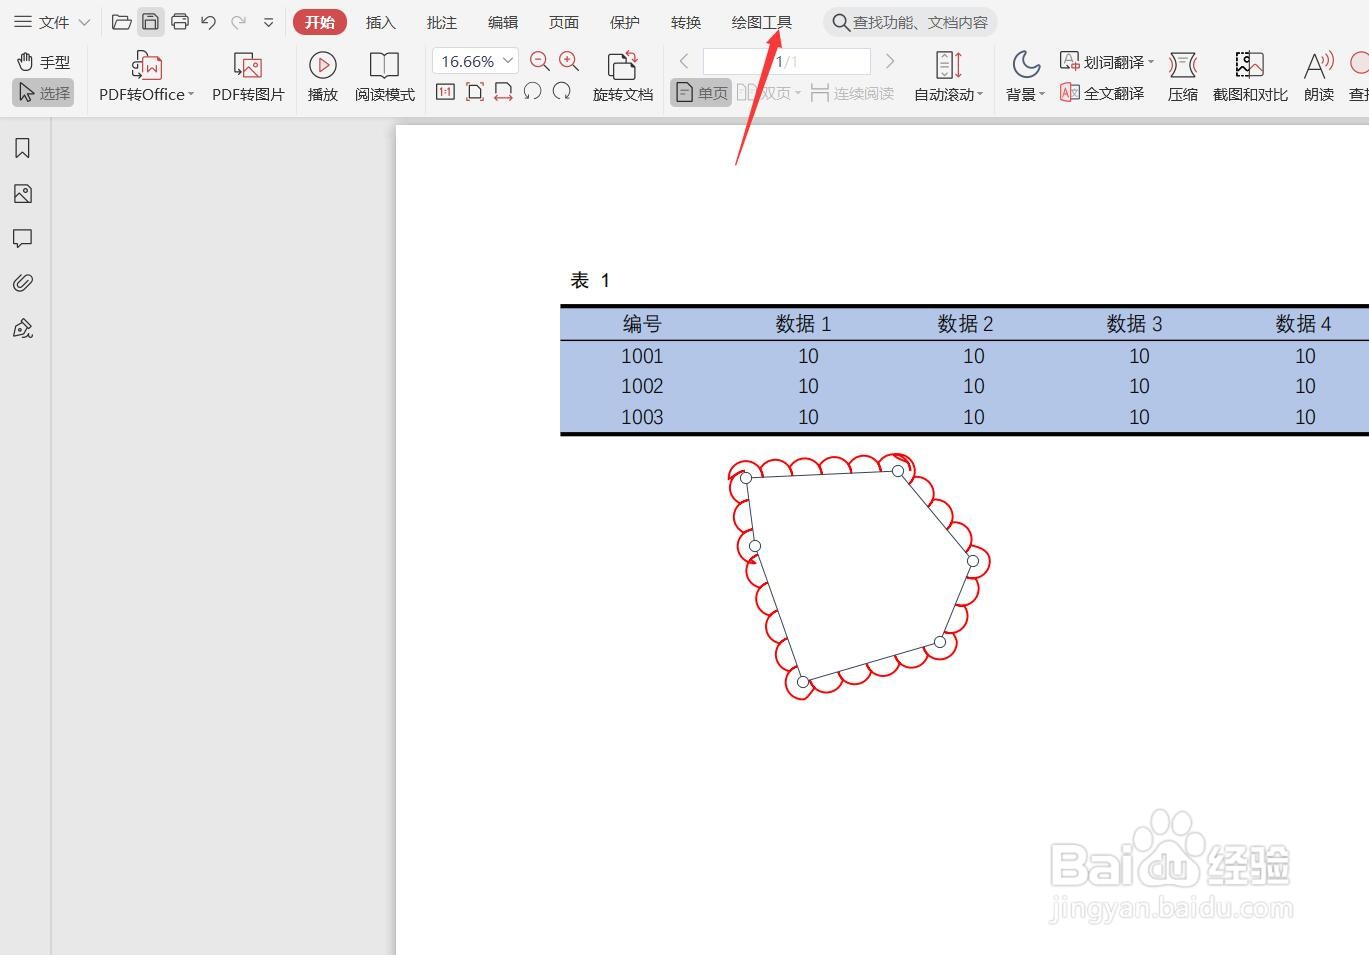Open the comments sidebar panel
This screenshot has width=1369, height=955.
23,238
